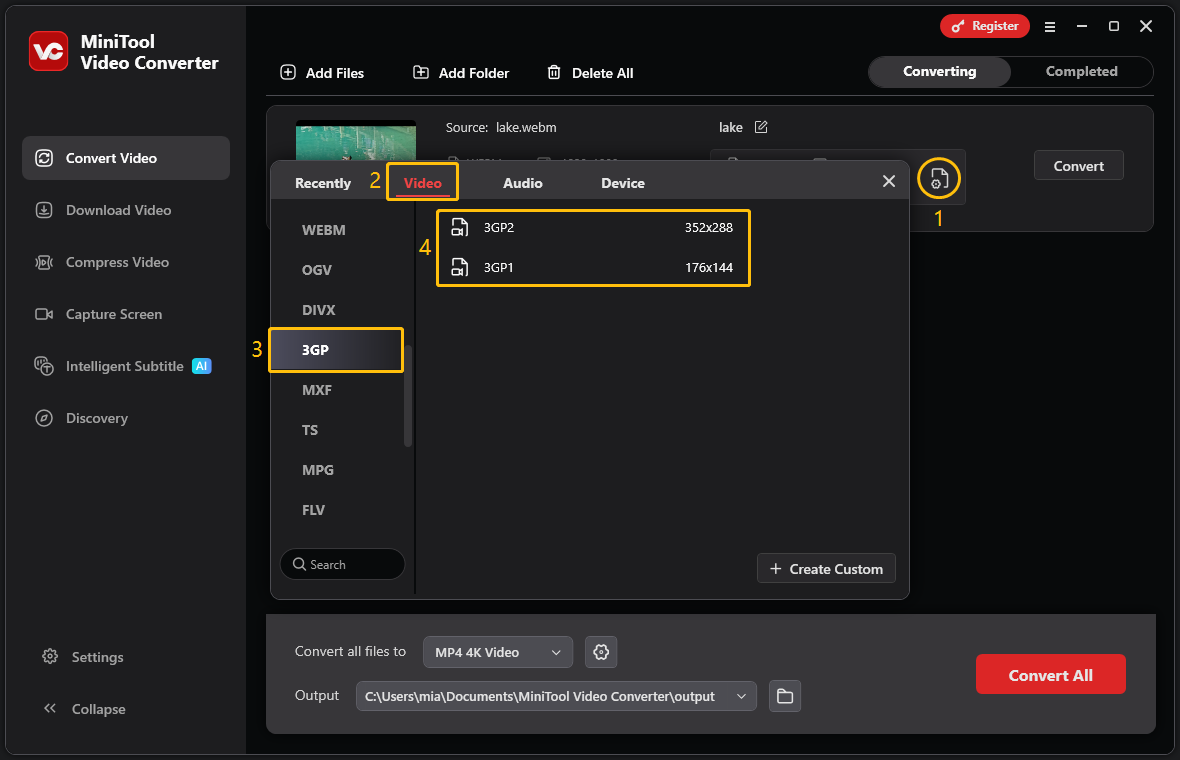Click the Convert button for lake
The height and width of the screenshot is (760, 1180).
pos(1078,166)
